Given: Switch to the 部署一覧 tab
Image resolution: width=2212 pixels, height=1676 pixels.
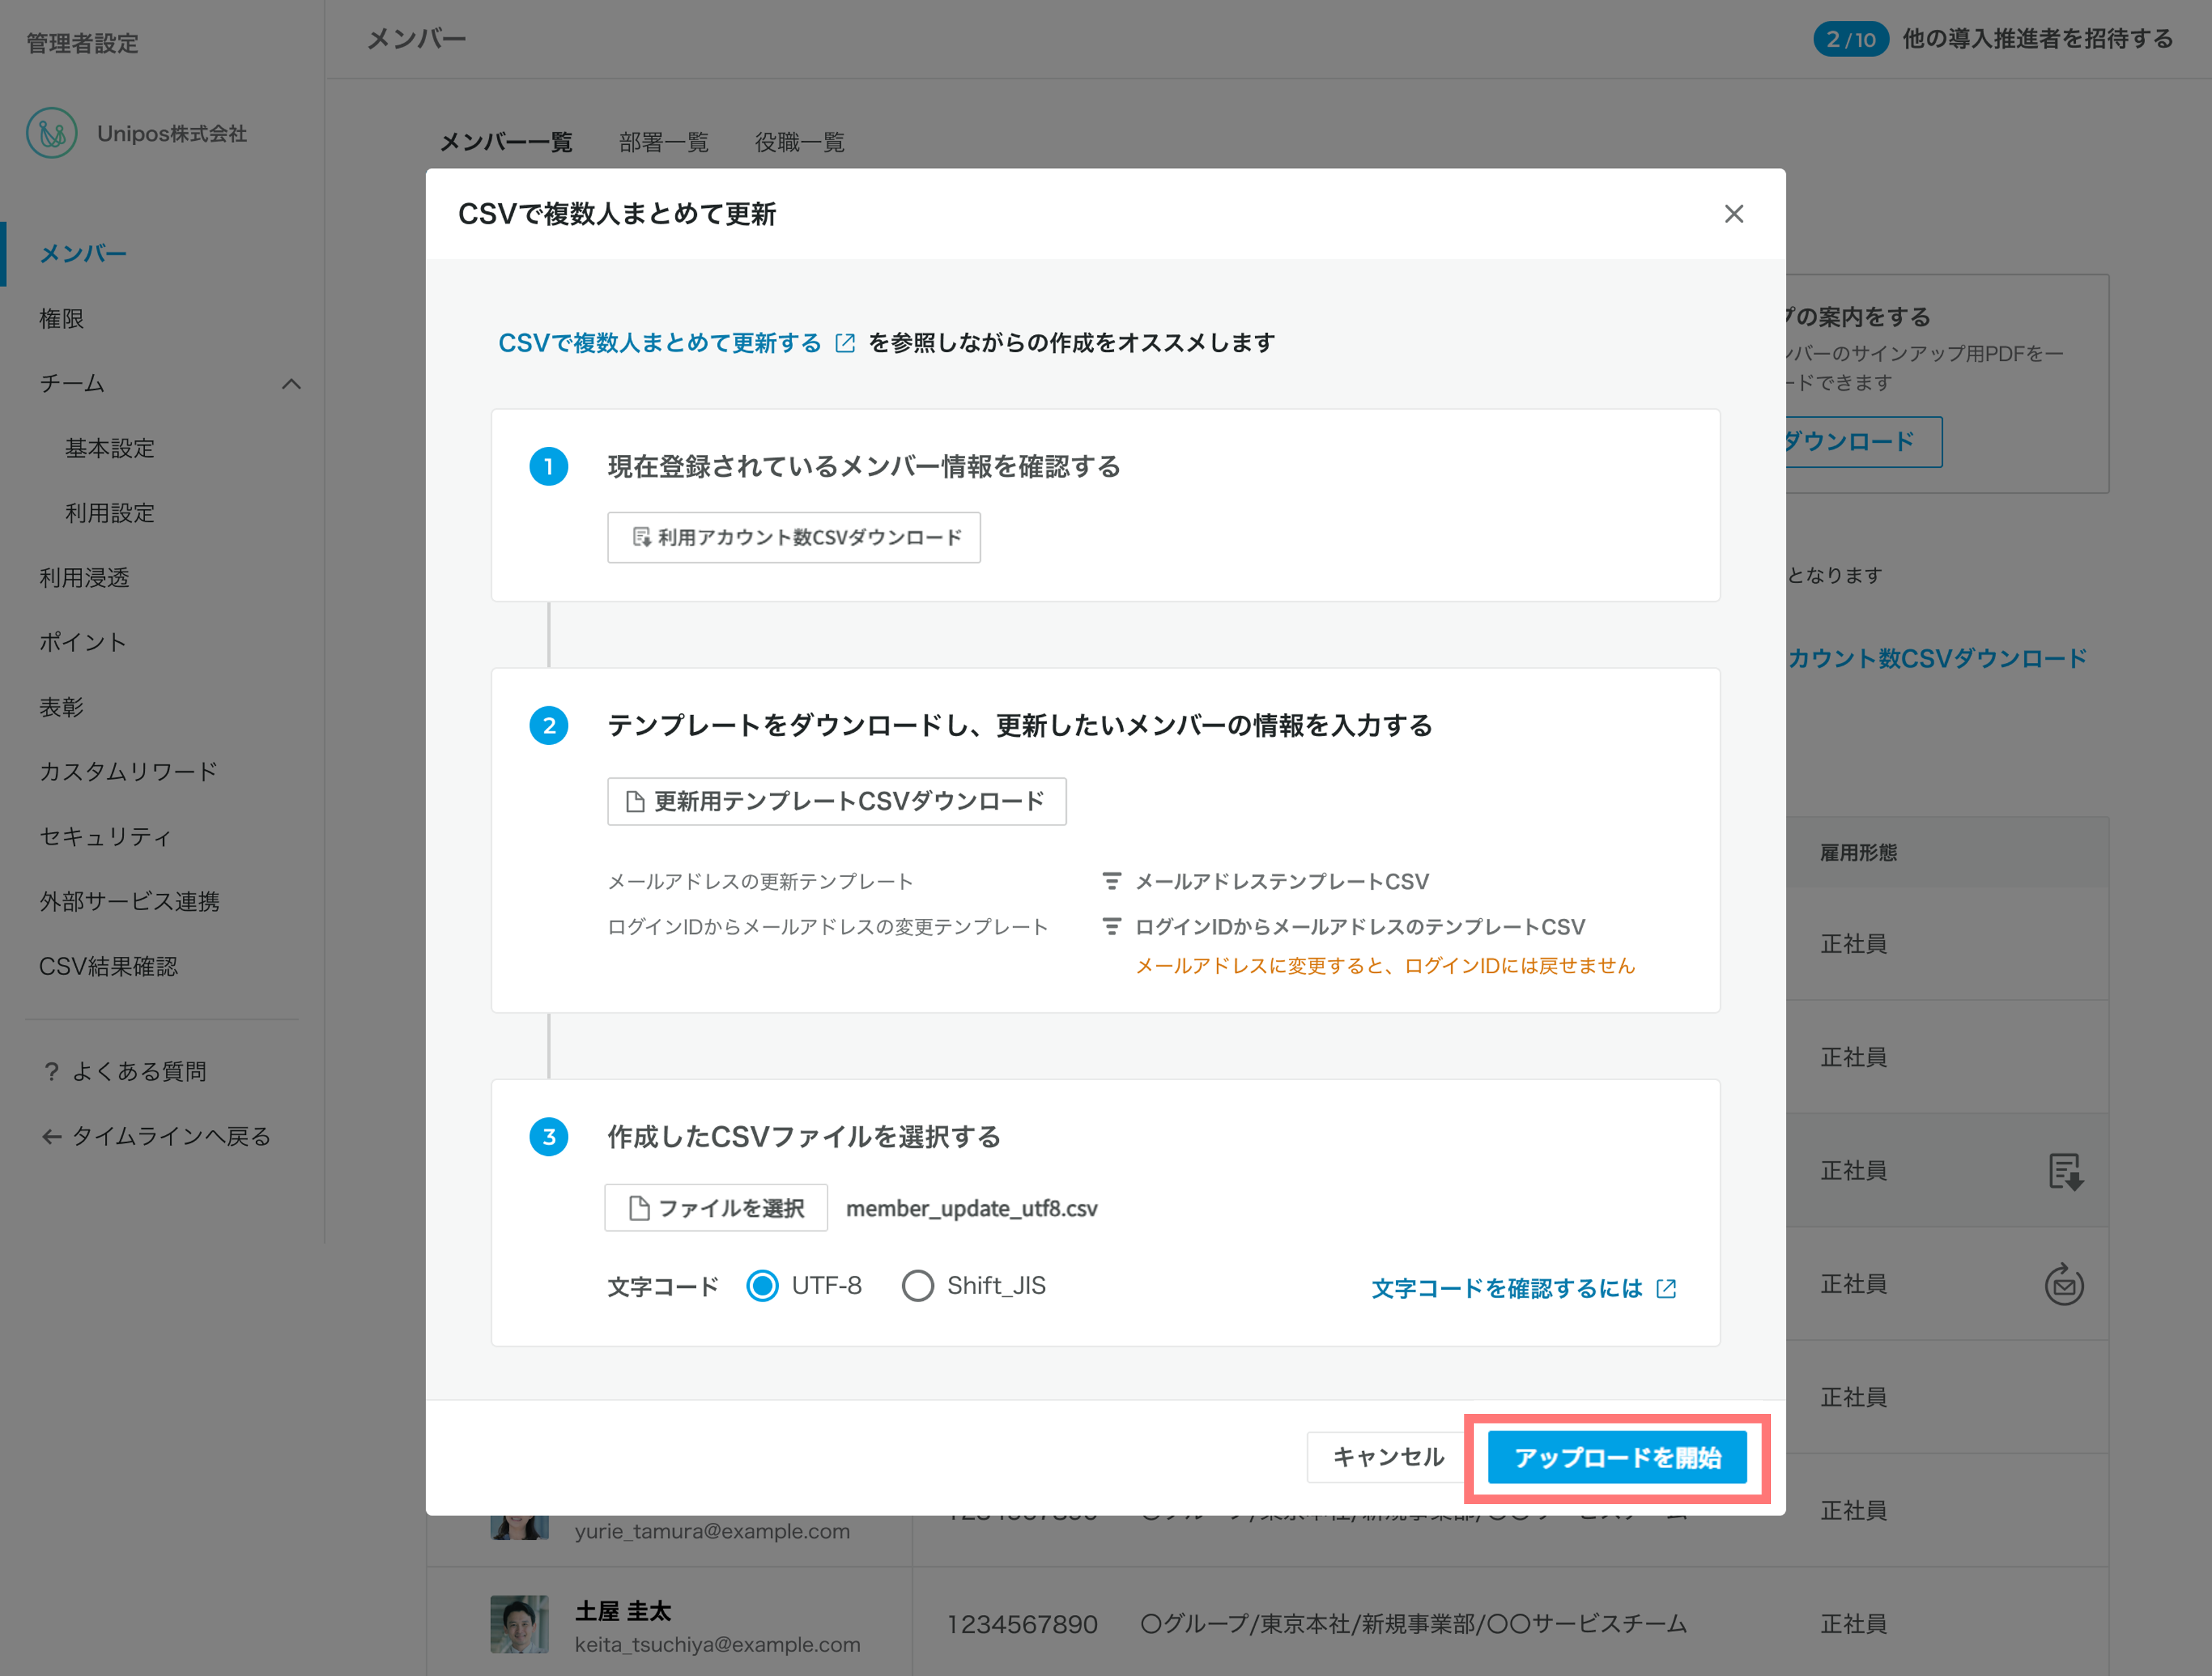Looking at the screenshot, I should point(663,142).
